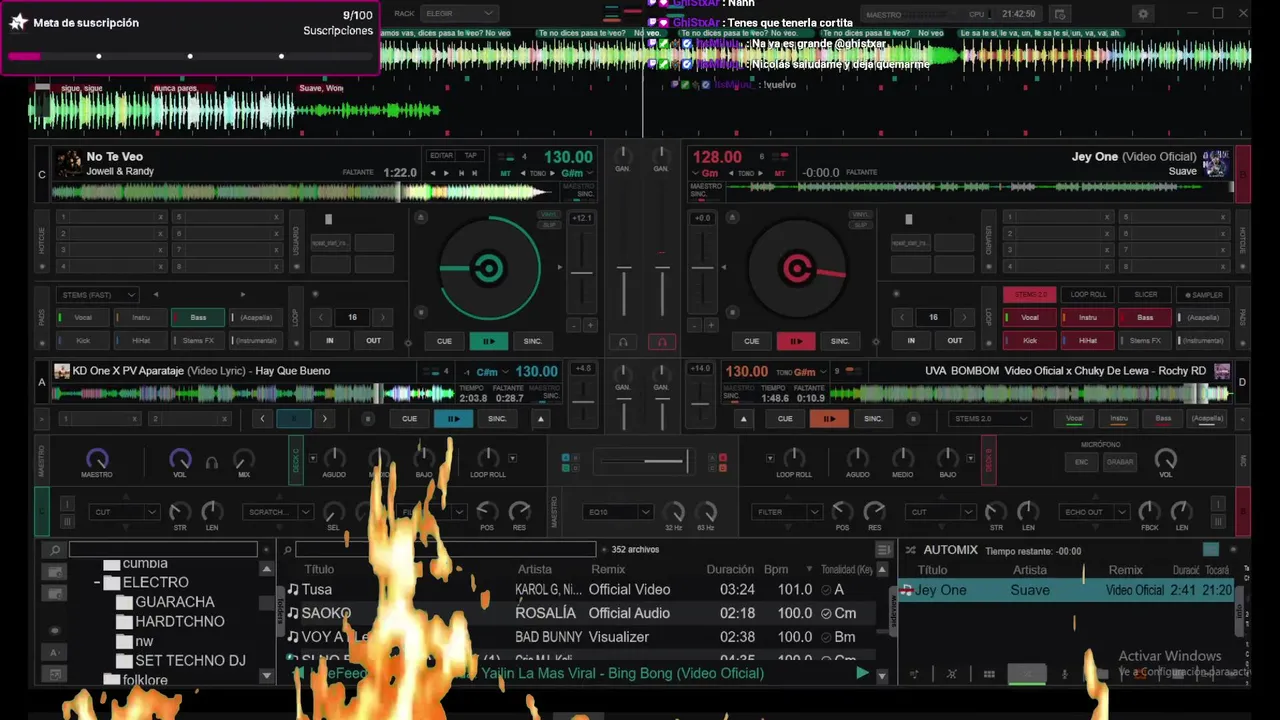The image size is (1280, 720).
Task: Click EDITAR button on deck C
Action: tap(441, 156)
